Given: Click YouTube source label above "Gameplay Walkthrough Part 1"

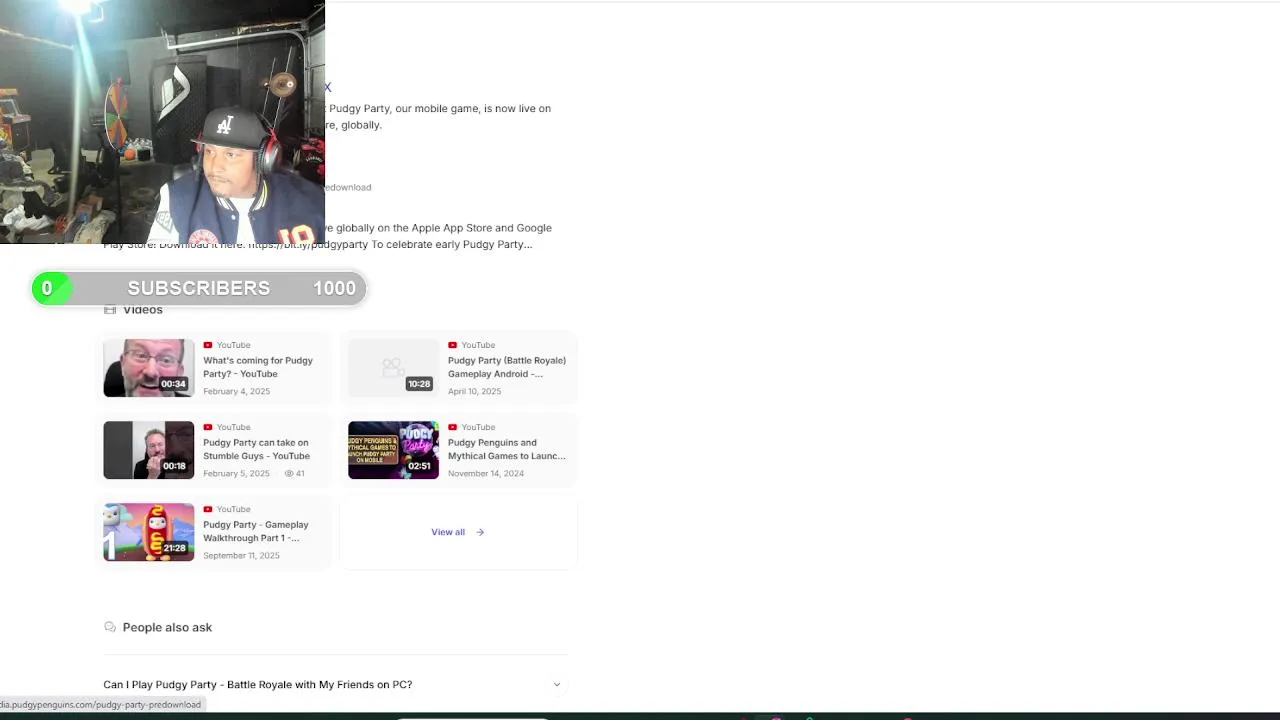Looking at the screenshot, I should (x=233, y=509).
